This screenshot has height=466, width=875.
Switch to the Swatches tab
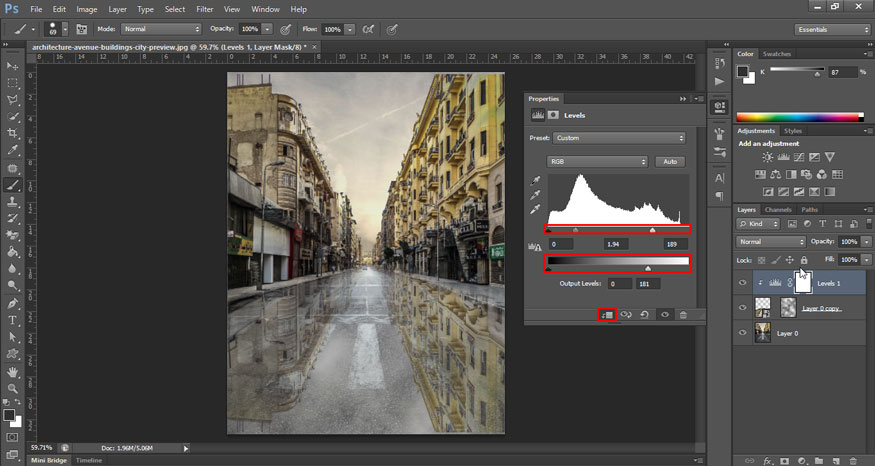pyautogui.click(x=777, y=54)
